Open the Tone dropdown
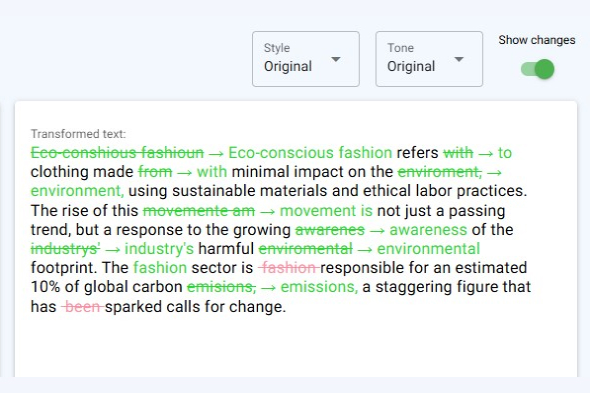This screenshot has width=590, height=393. [429, 59]
